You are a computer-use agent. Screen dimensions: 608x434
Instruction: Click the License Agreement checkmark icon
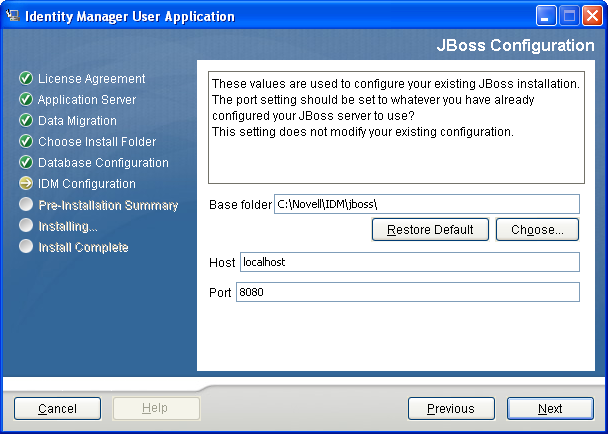(x=26, y=78)
